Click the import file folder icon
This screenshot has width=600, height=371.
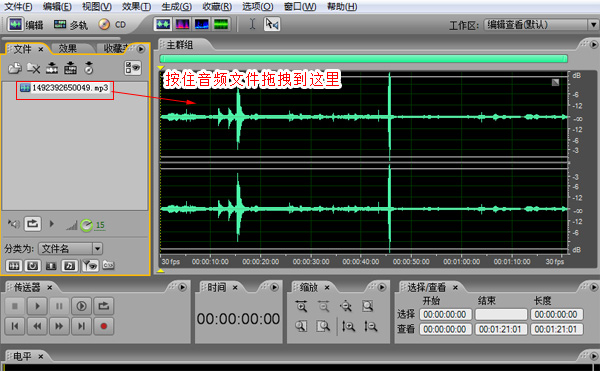[15, 68]
